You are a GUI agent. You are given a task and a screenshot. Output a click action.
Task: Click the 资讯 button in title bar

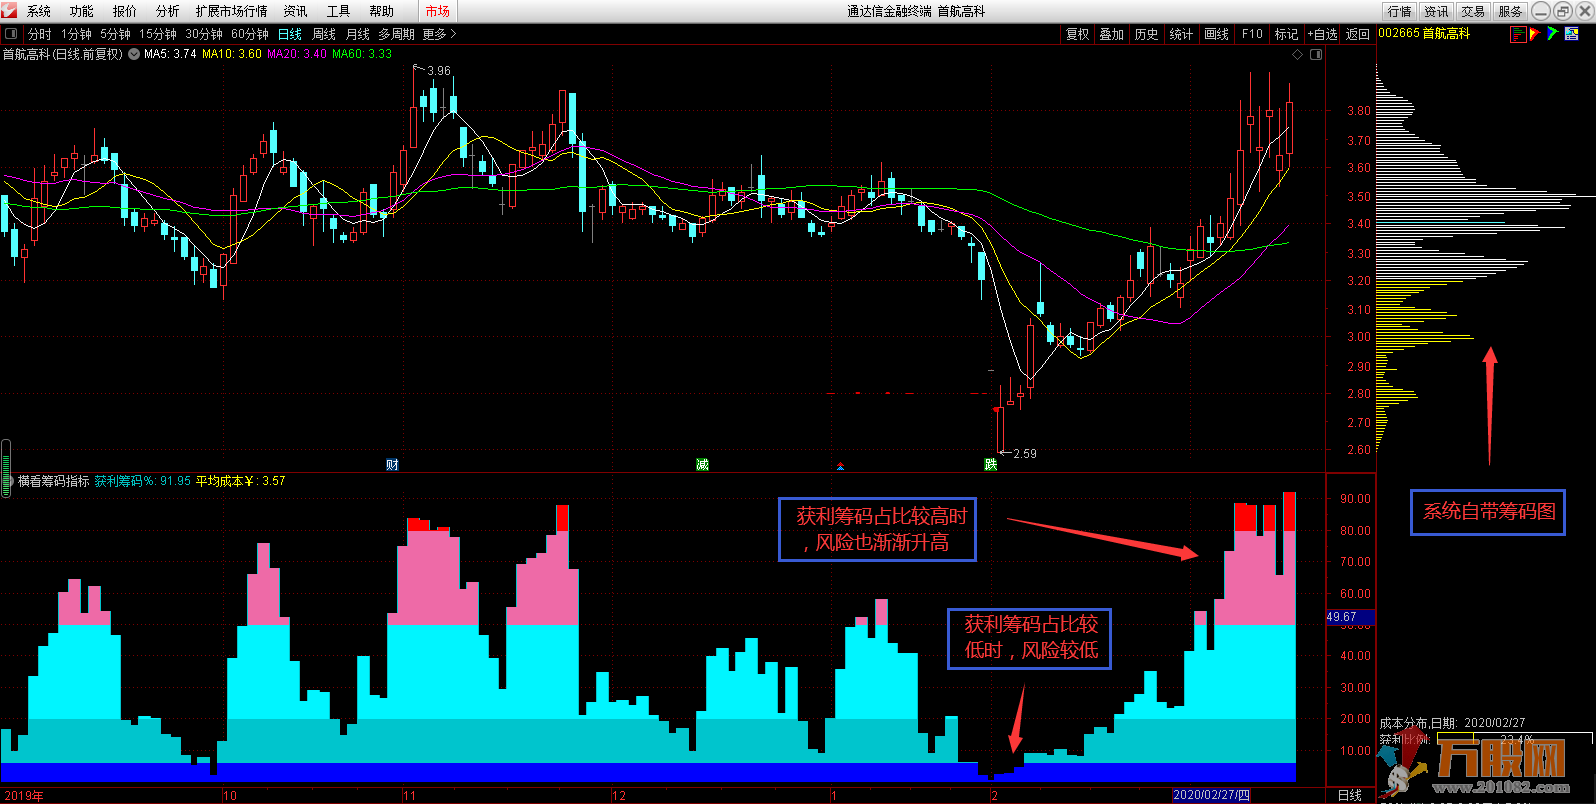(x=1437, y=11)
